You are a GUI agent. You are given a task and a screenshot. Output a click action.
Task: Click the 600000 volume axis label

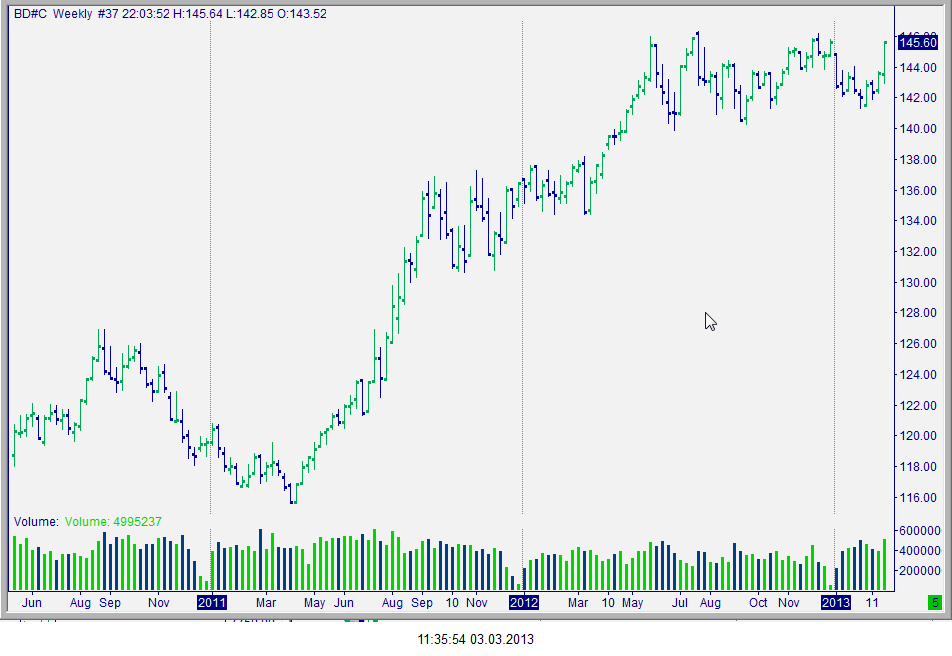920,531
